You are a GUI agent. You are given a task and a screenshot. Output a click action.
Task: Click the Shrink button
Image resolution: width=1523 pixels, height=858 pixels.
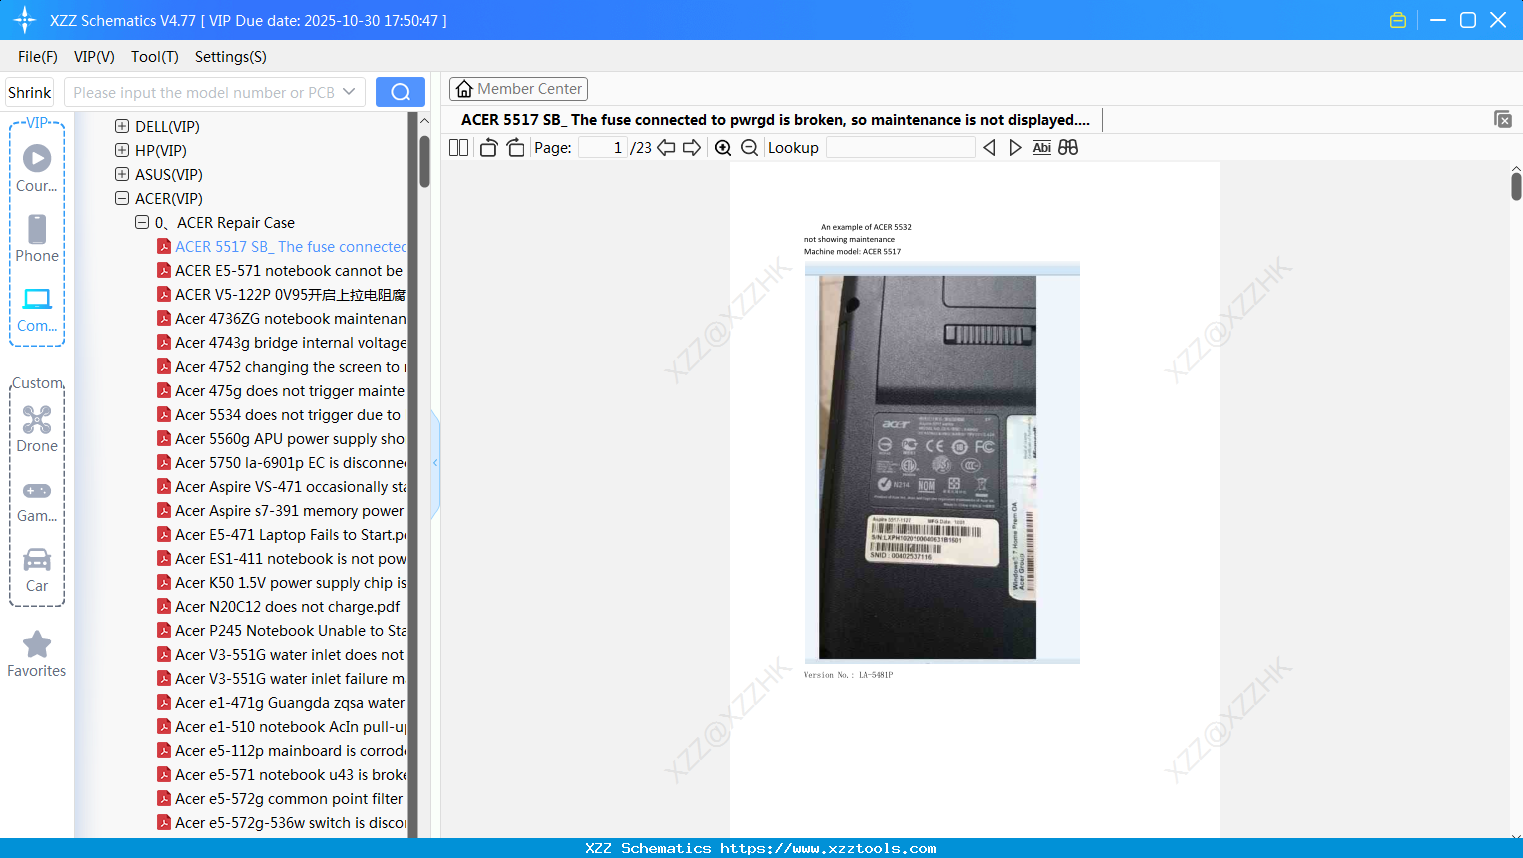30,92
